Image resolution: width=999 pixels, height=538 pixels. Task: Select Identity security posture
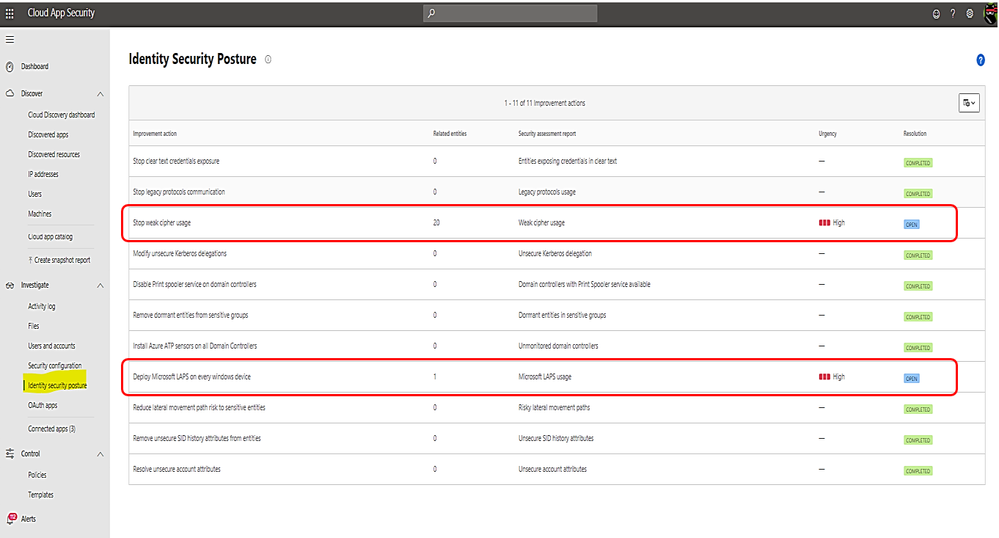[x=57, y=385]
